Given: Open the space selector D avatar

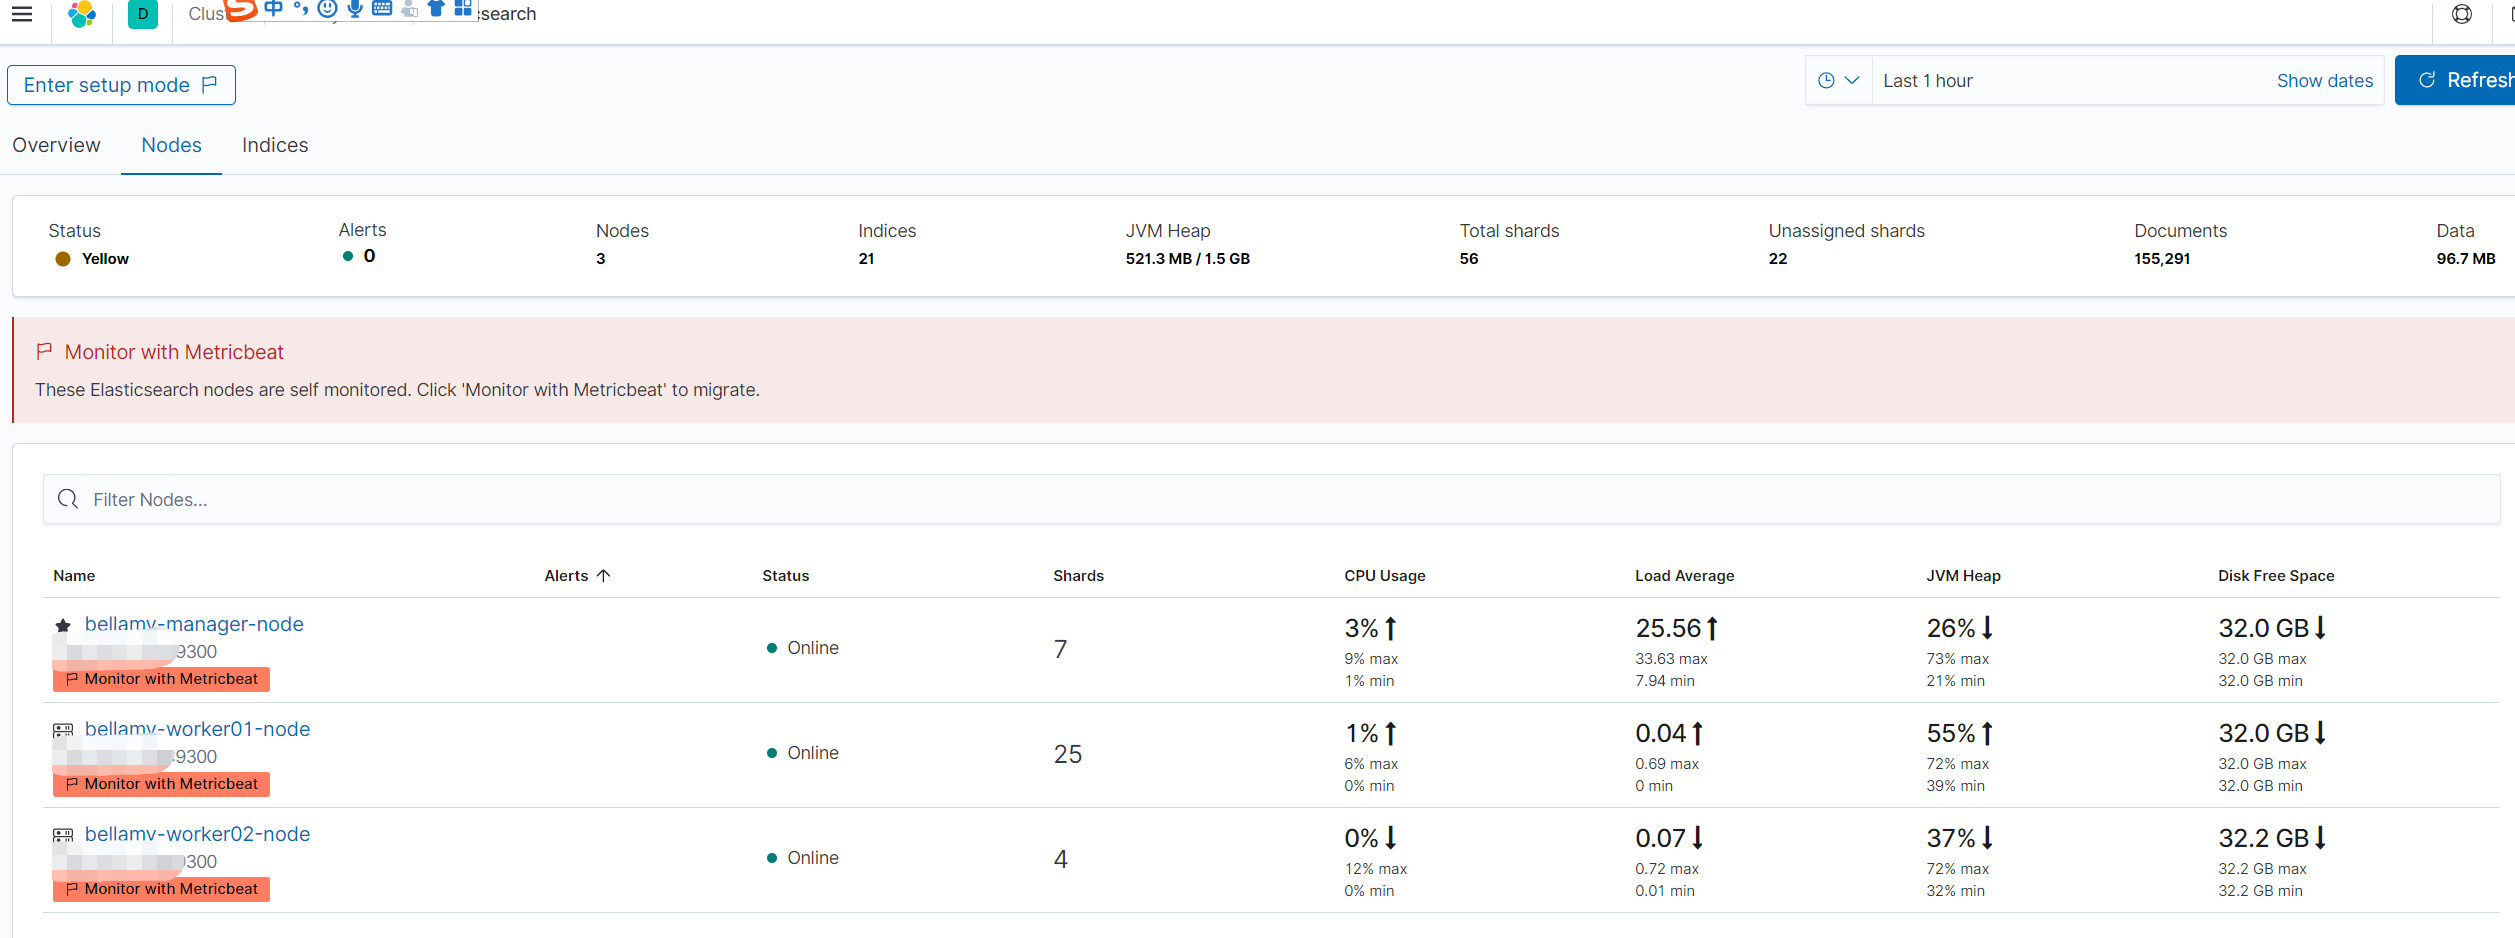Looking at the screenshot, I should [143, 14].
